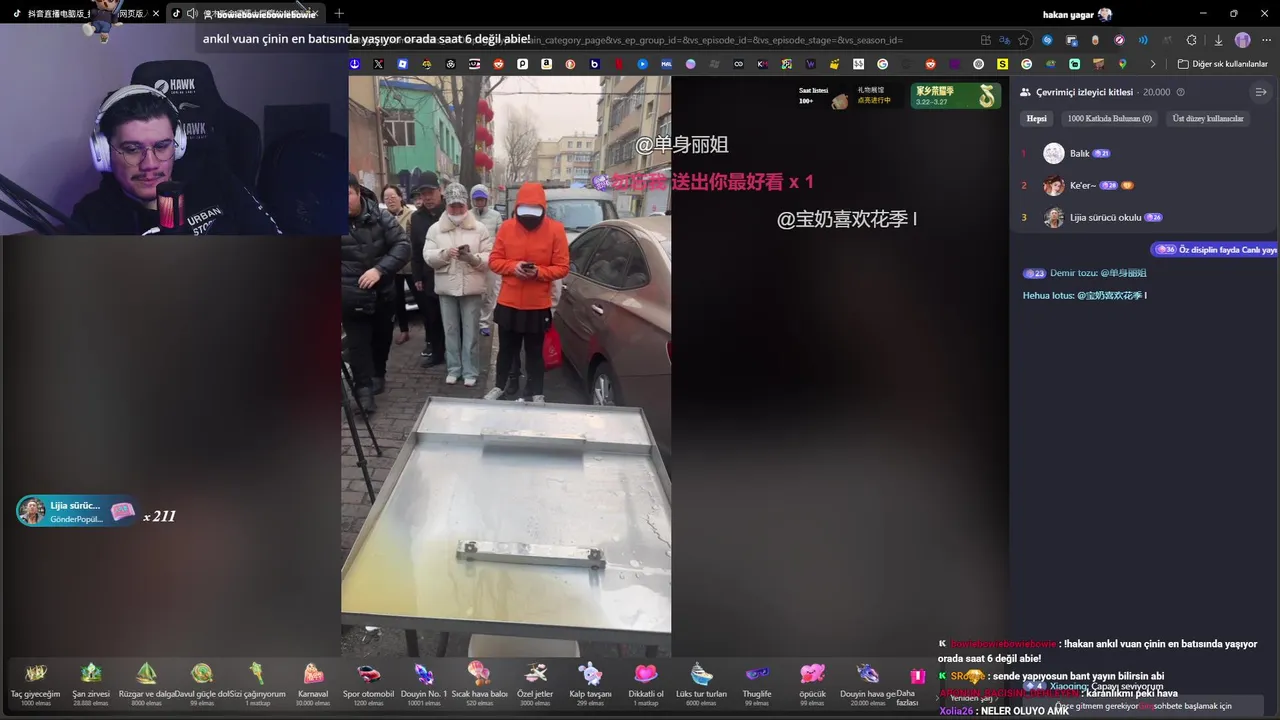Open the Saat listesi 100+ ranking

pos(823,95)
